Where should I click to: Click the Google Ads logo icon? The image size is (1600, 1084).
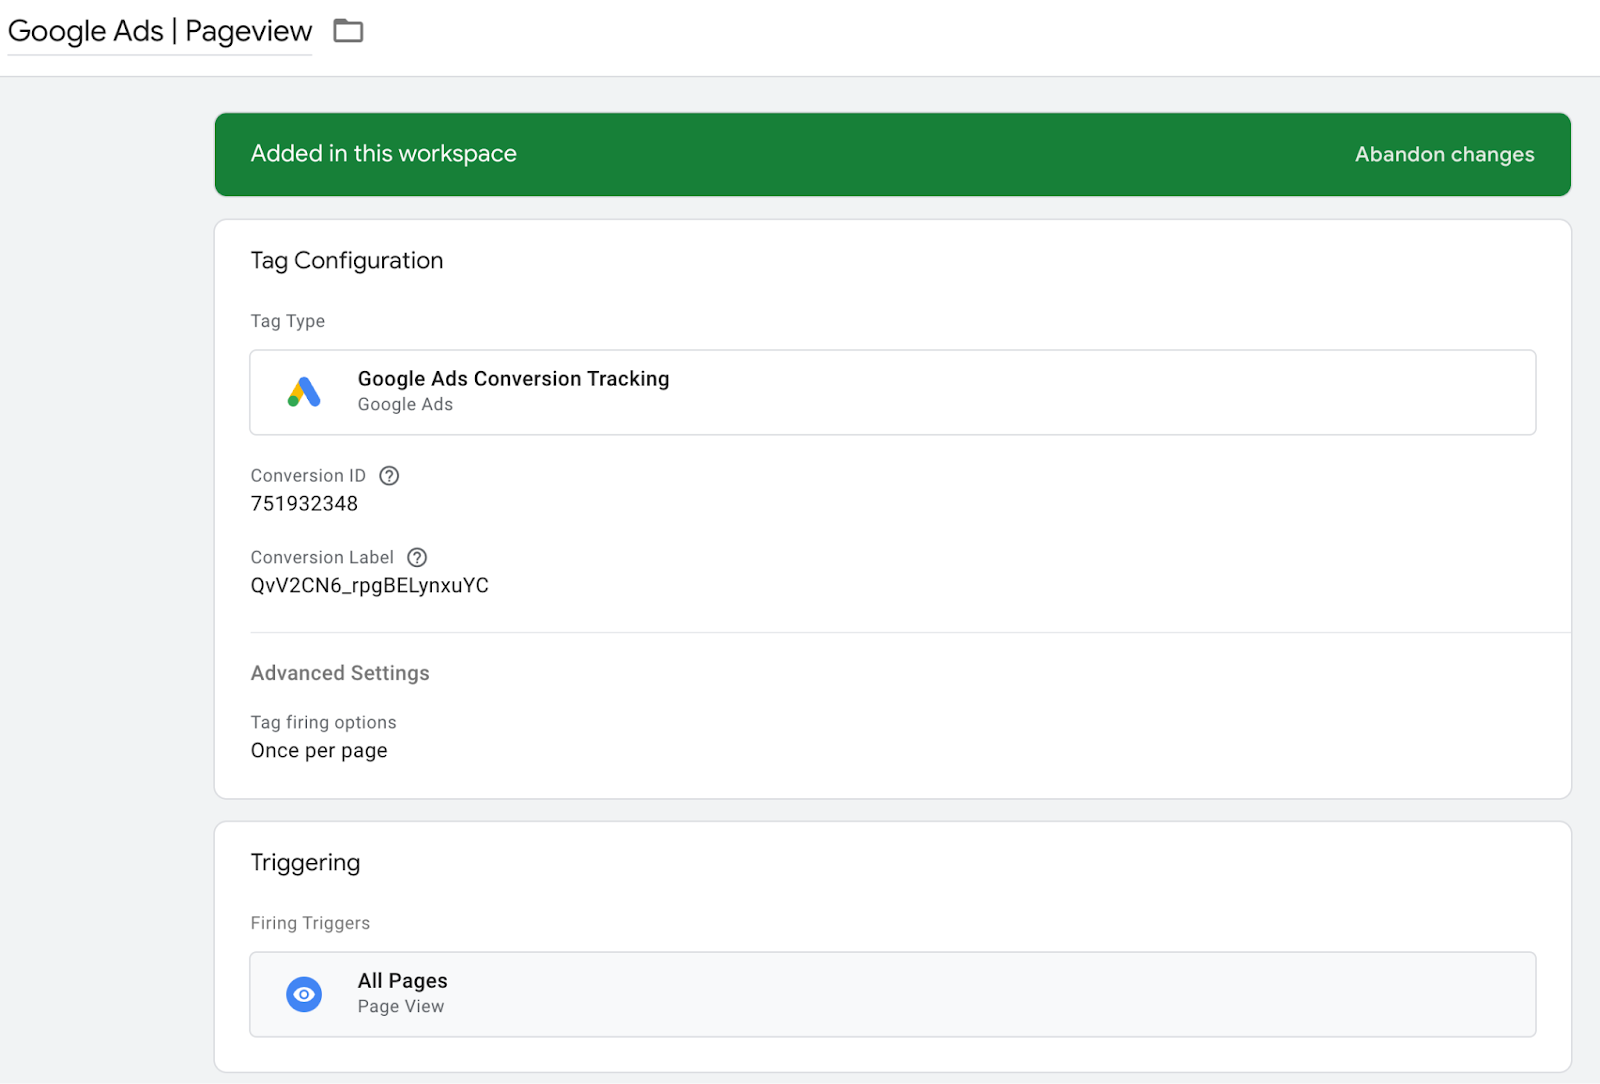304,392
